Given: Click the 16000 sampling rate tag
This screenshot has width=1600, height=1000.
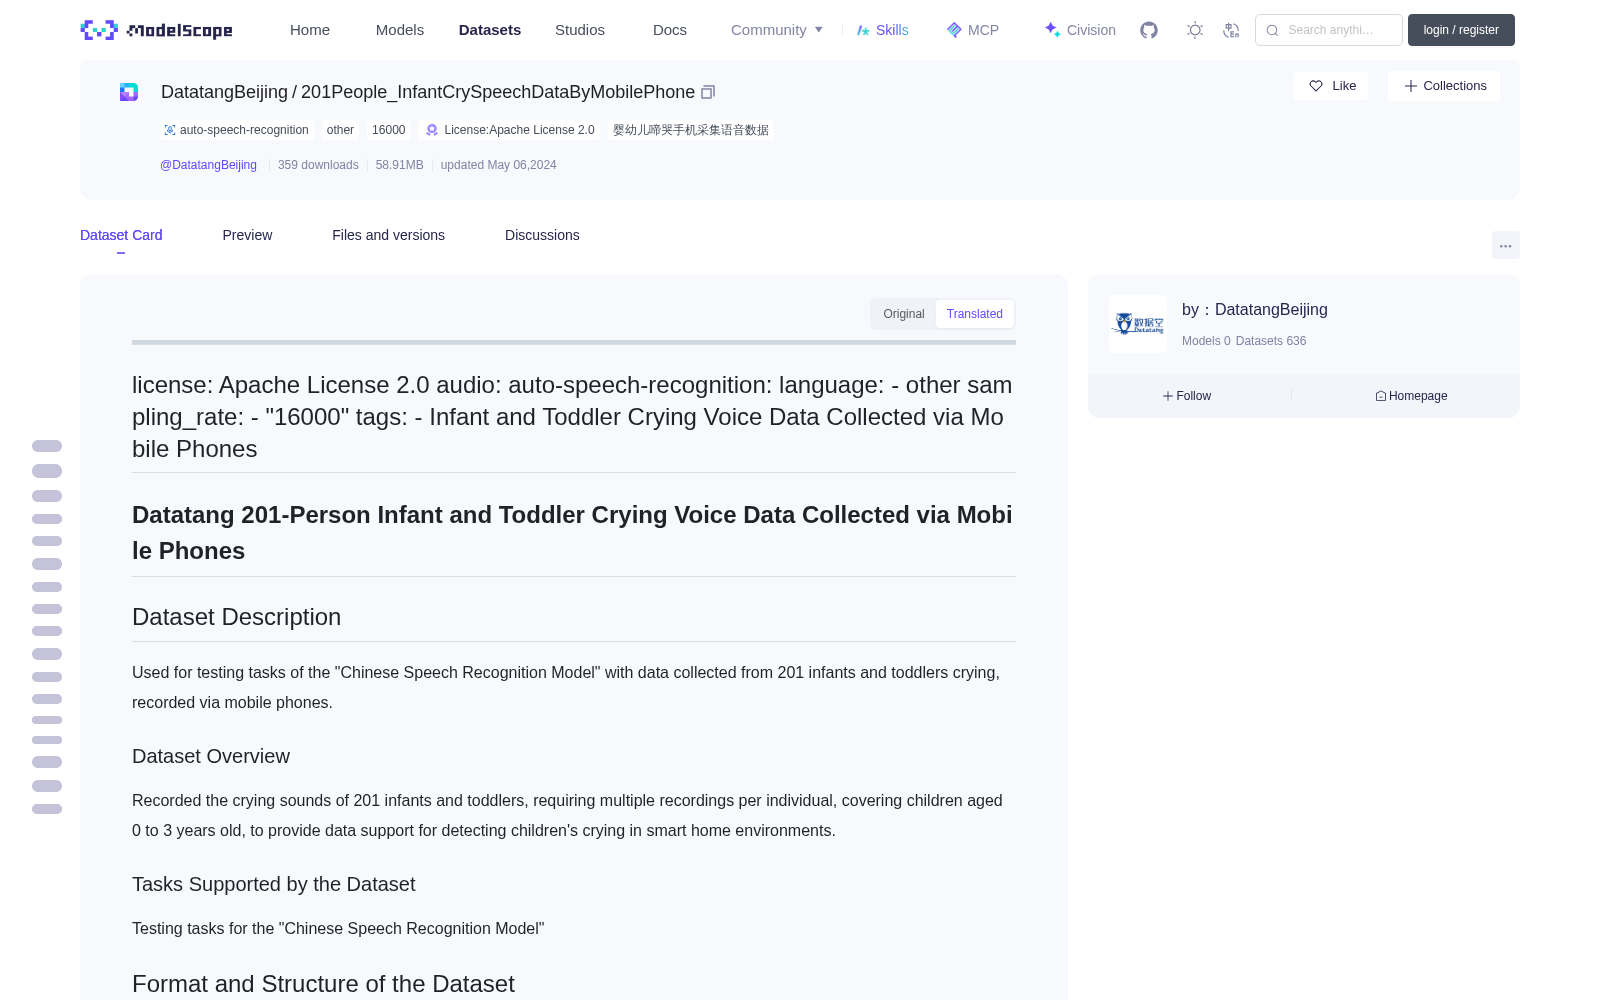Looking at the screenshot, I should click(388, 130).
